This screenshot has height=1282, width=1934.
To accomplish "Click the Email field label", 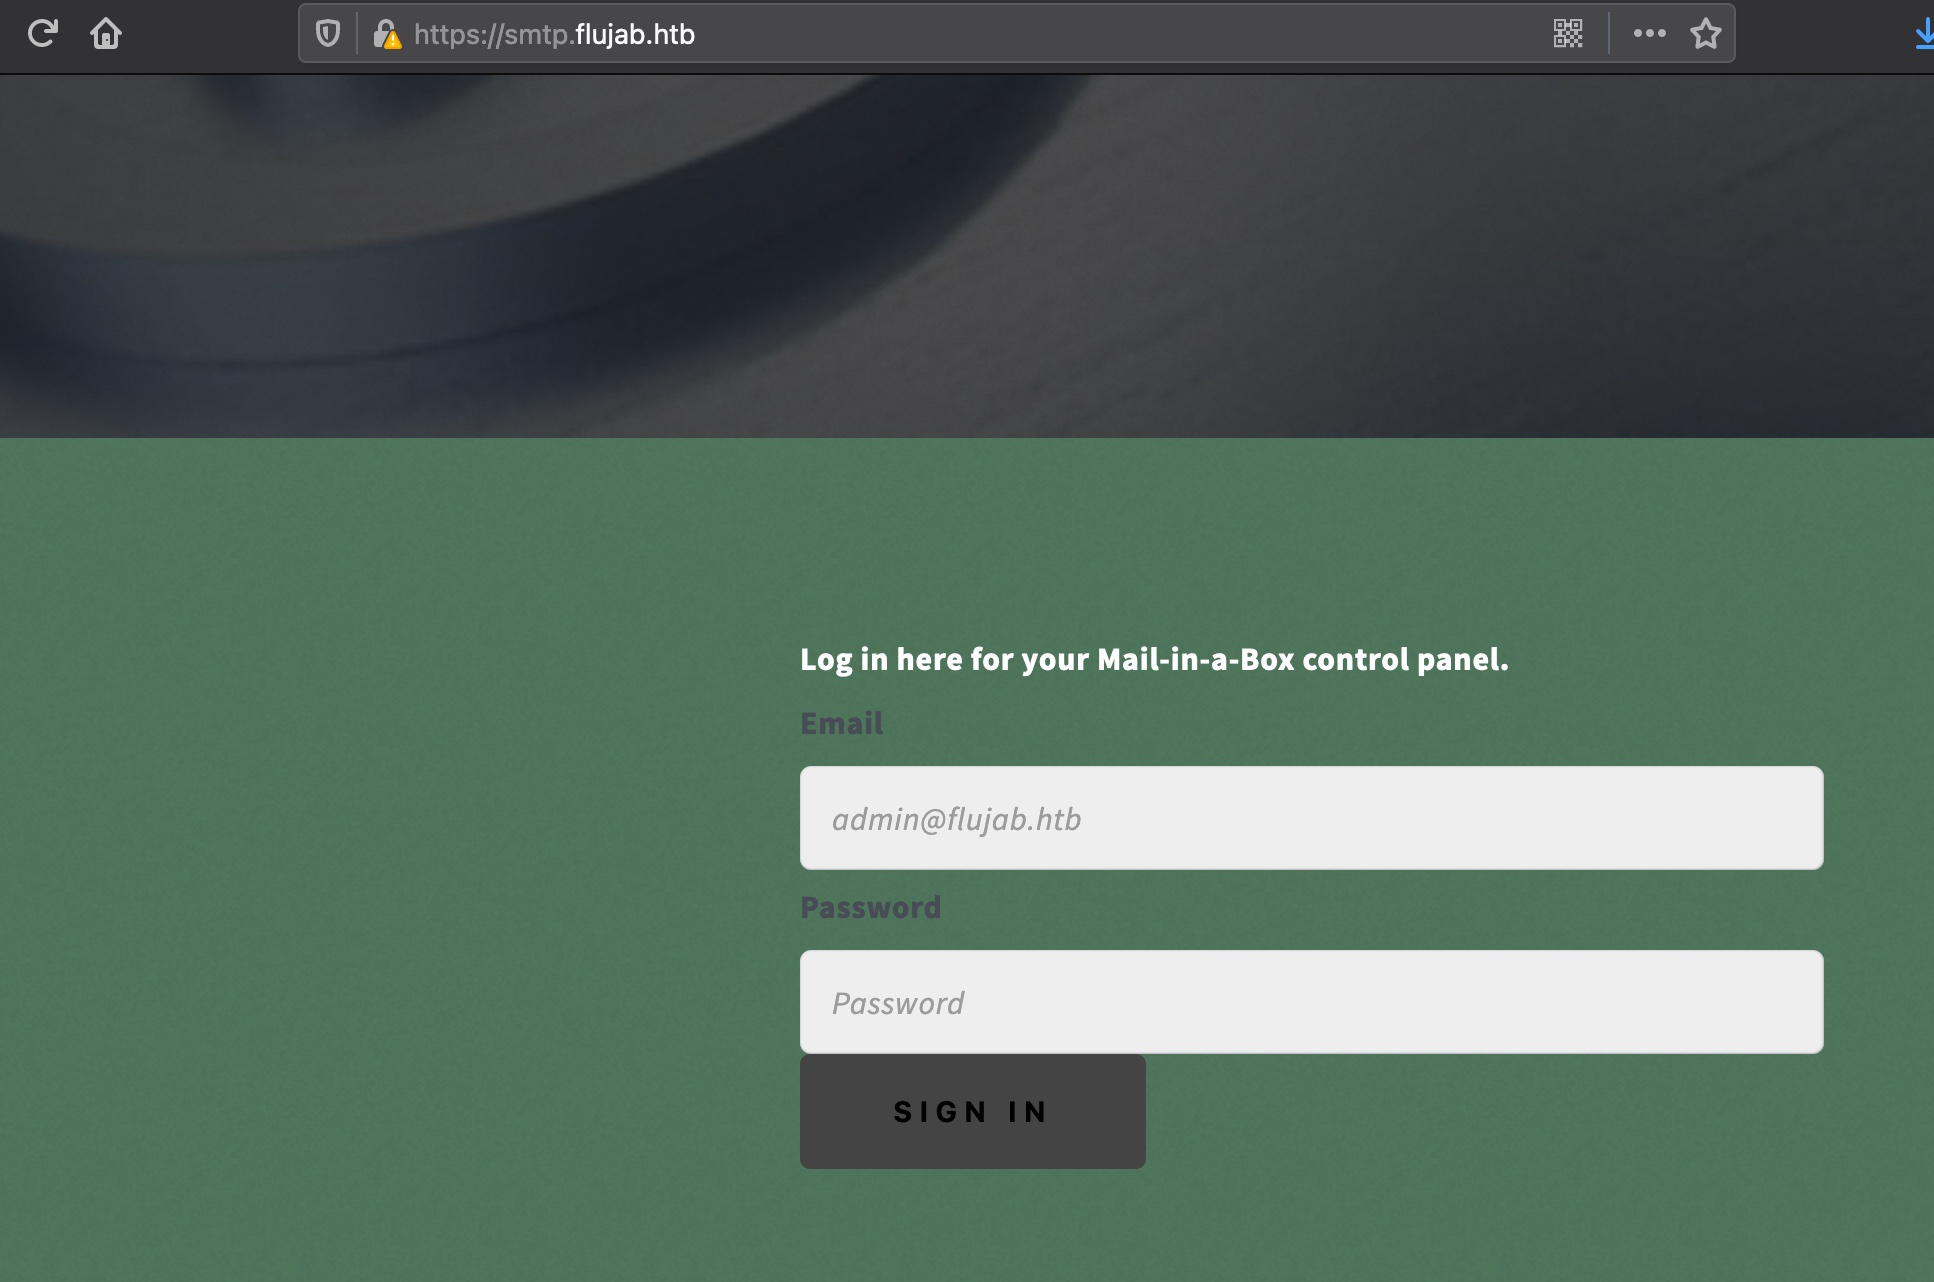I will click(841, 724).
